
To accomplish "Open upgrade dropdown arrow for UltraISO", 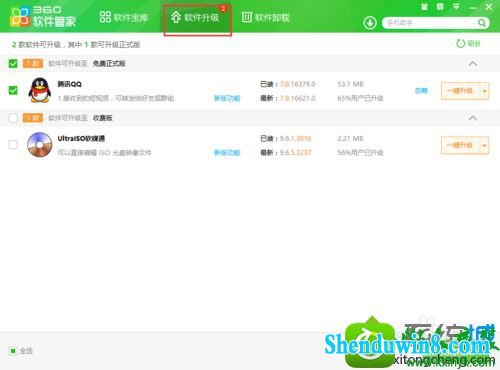I will [x=484, y=145].
